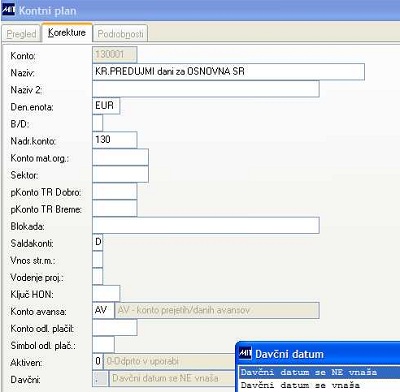Image resolution: width=400 pixels, height=392 pixels.
Task: Click the '0-Odprto v uporabi' description
Action: point(170,361)
